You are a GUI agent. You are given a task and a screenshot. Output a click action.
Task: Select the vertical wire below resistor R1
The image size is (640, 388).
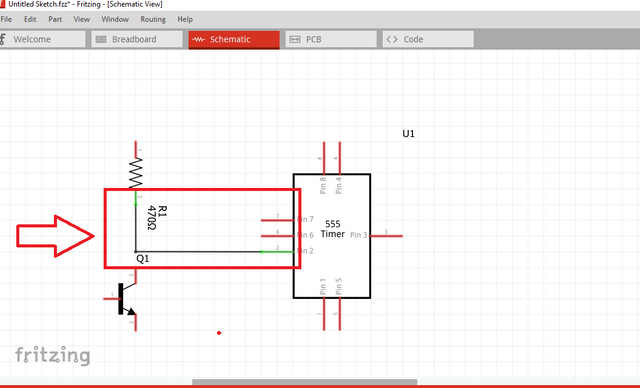[x=136, y=228]
